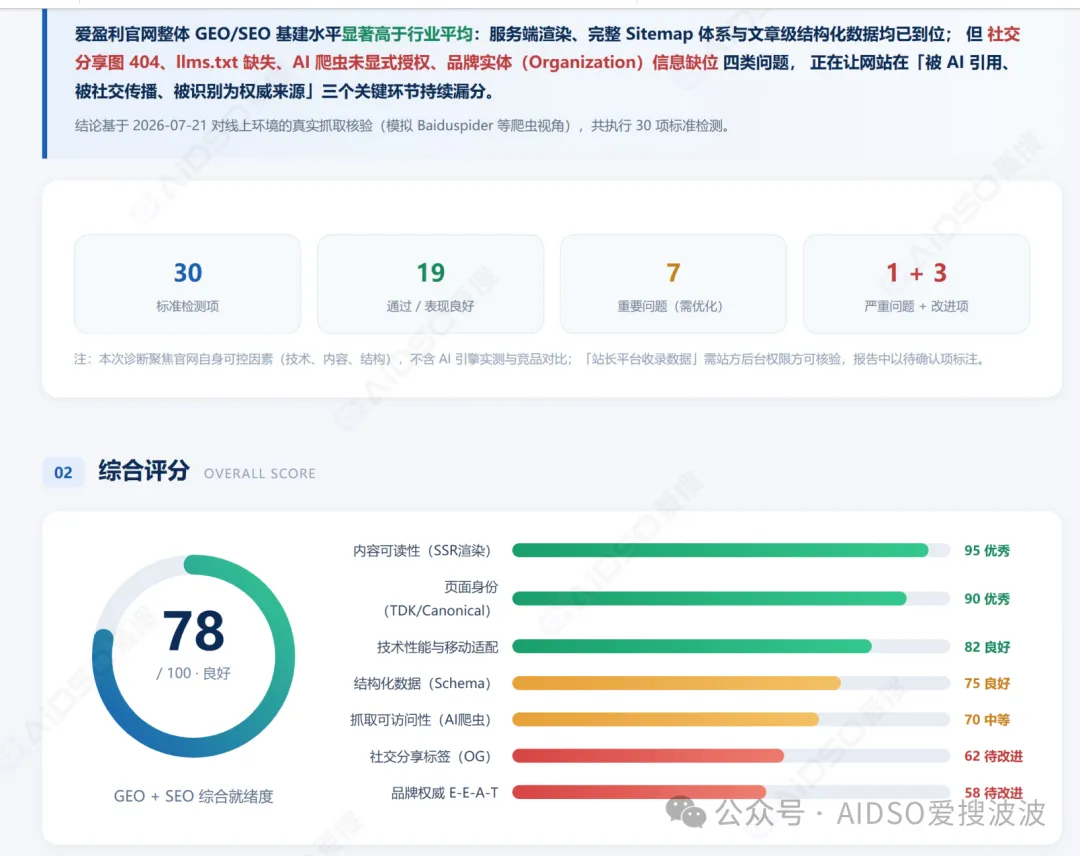The image size is (1080, 856).
Task: Click the 技术性能与移动适配 label
Action: coord(437,647)
